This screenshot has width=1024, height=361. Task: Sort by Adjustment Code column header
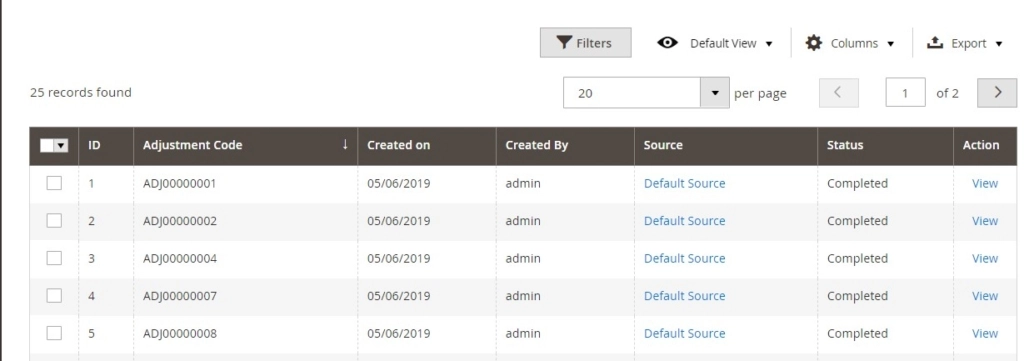[x=246, y=146]
